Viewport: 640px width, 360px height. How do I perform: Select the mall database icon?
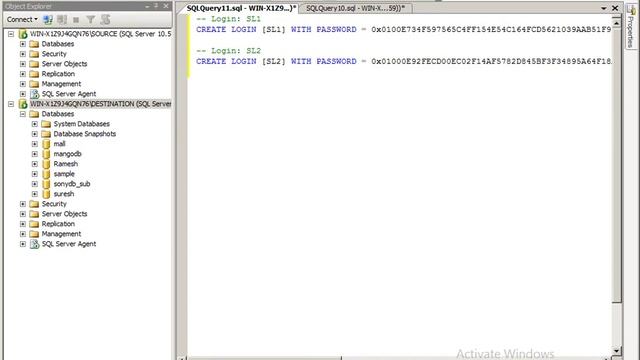pyautogui.click(x=47, y=144)
